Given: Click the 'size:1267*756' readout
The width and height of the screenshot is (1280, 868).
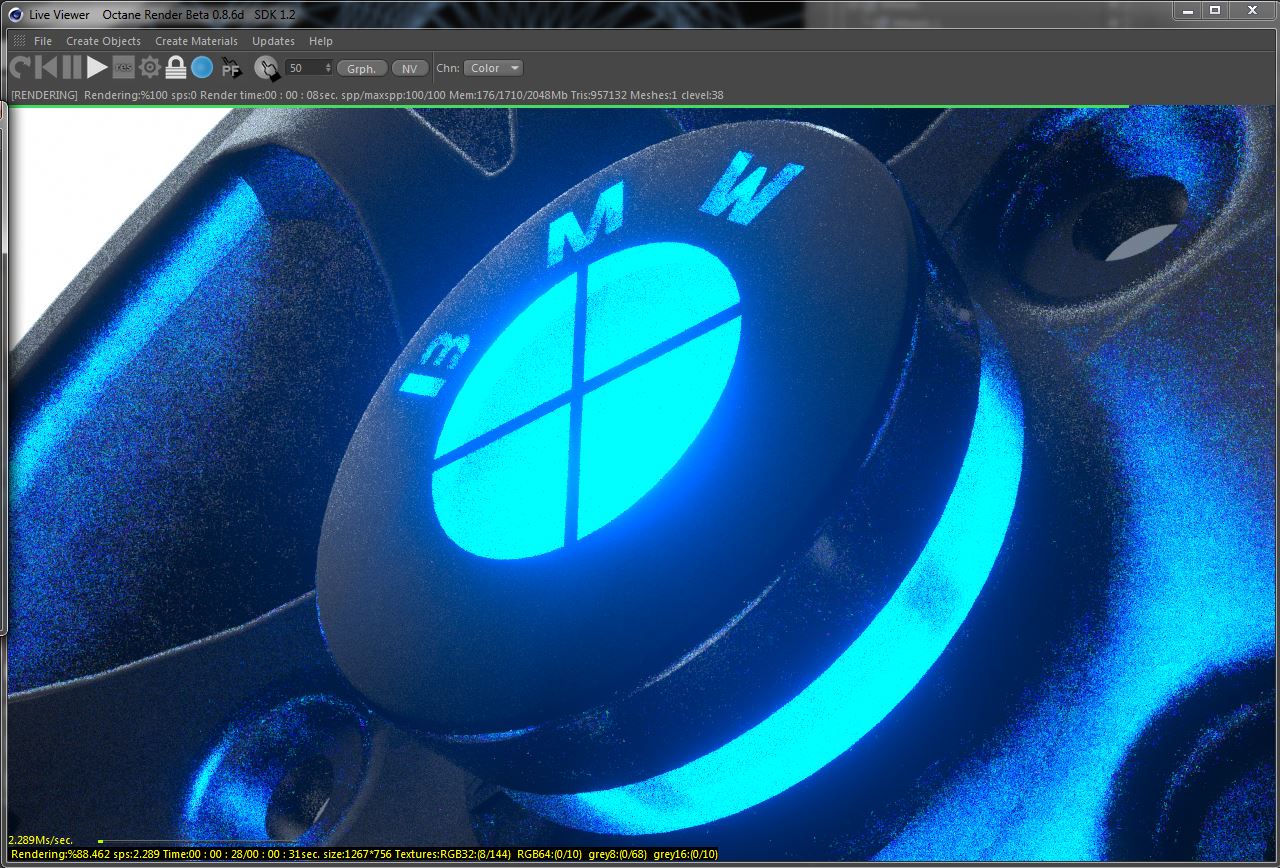Looking at the screenshot, I should [356, 854].
